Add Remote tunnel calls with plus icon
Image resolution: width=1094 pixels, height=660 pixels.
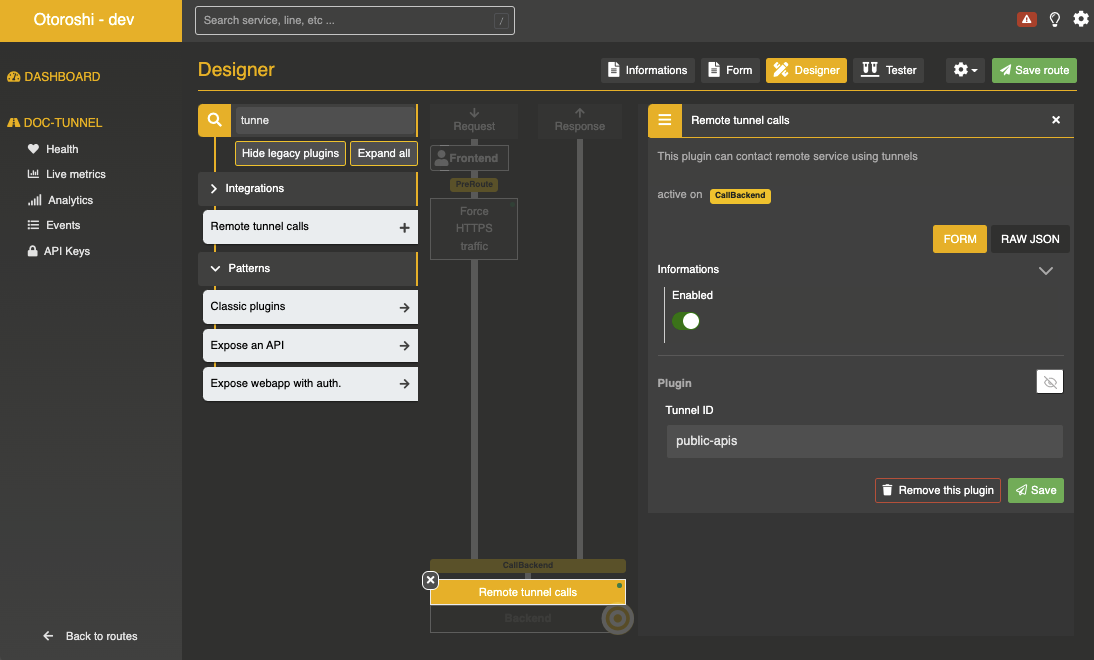click(404, 227)
